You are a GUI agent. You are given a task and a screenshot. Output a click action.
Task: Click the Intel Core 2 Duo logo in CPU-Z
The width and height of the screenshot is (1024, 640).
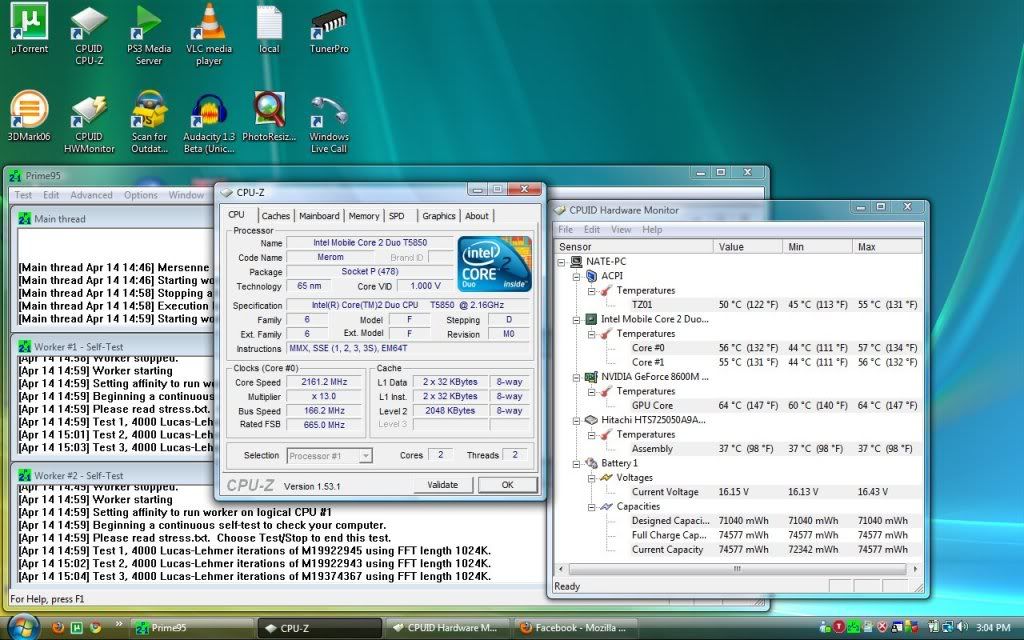tap(494, 264)
